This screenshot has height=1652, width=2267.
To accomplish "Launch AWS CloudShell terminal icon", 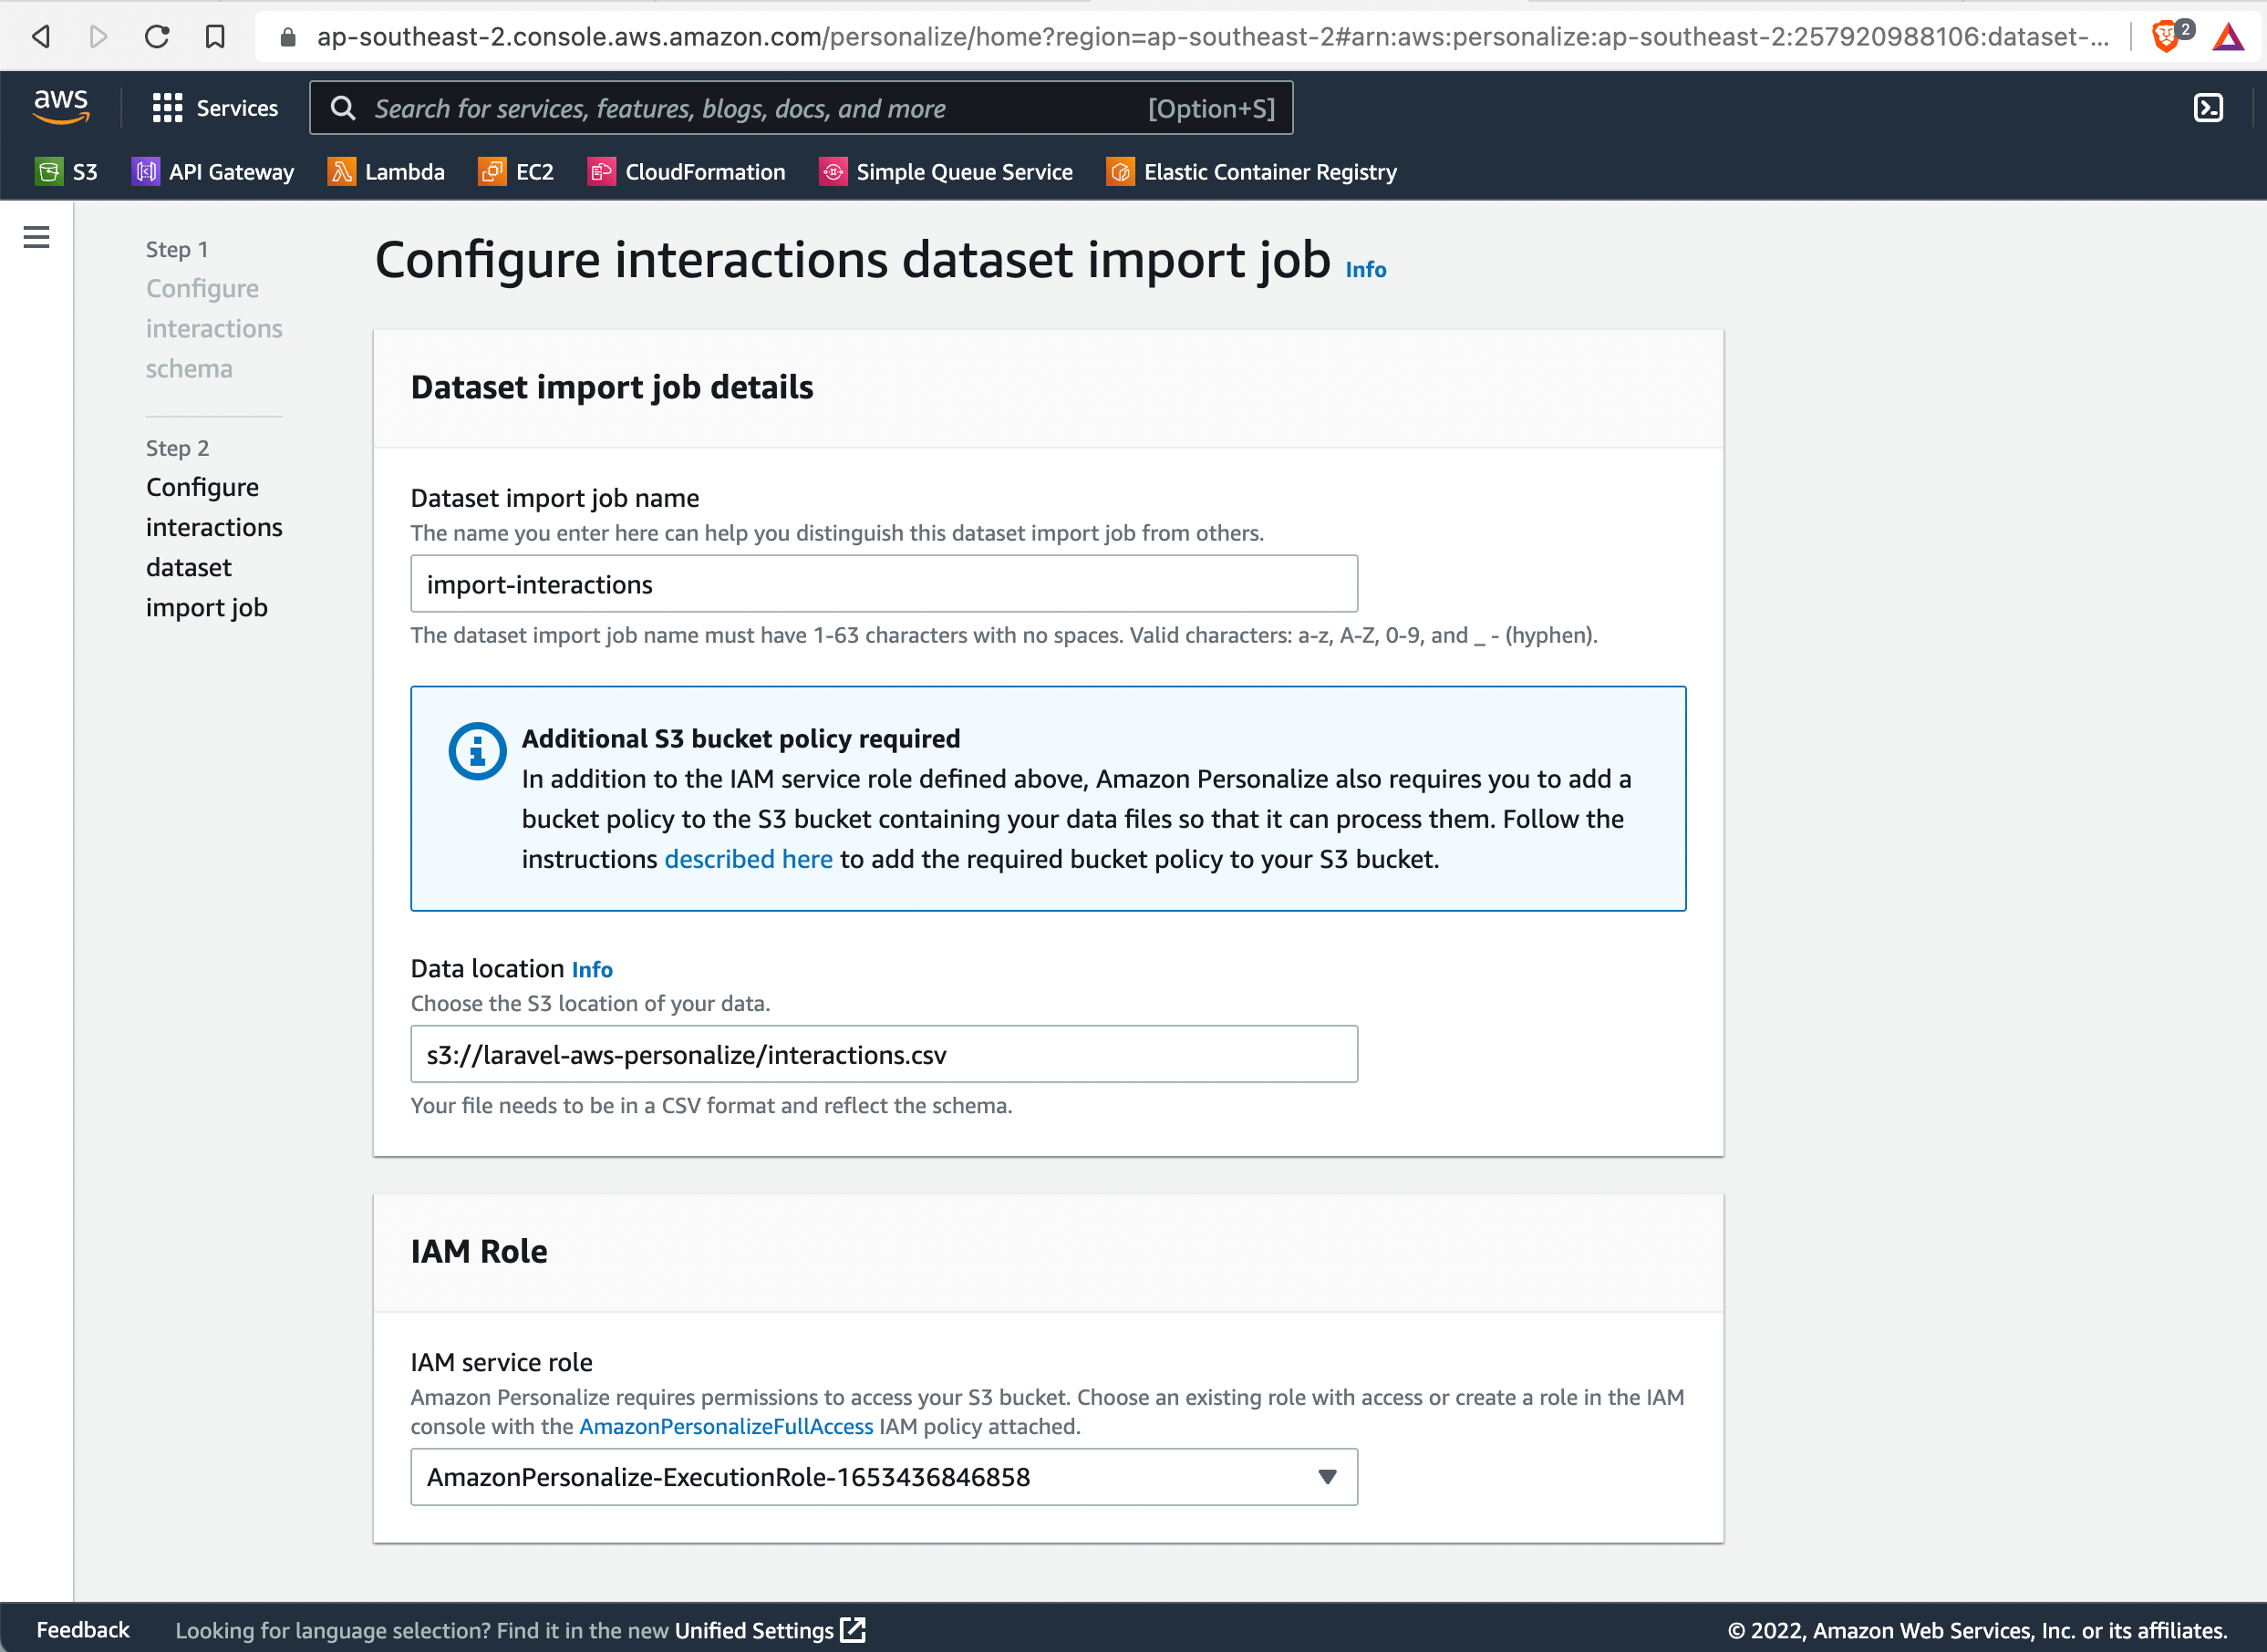I will click(x=2207, y=107).
